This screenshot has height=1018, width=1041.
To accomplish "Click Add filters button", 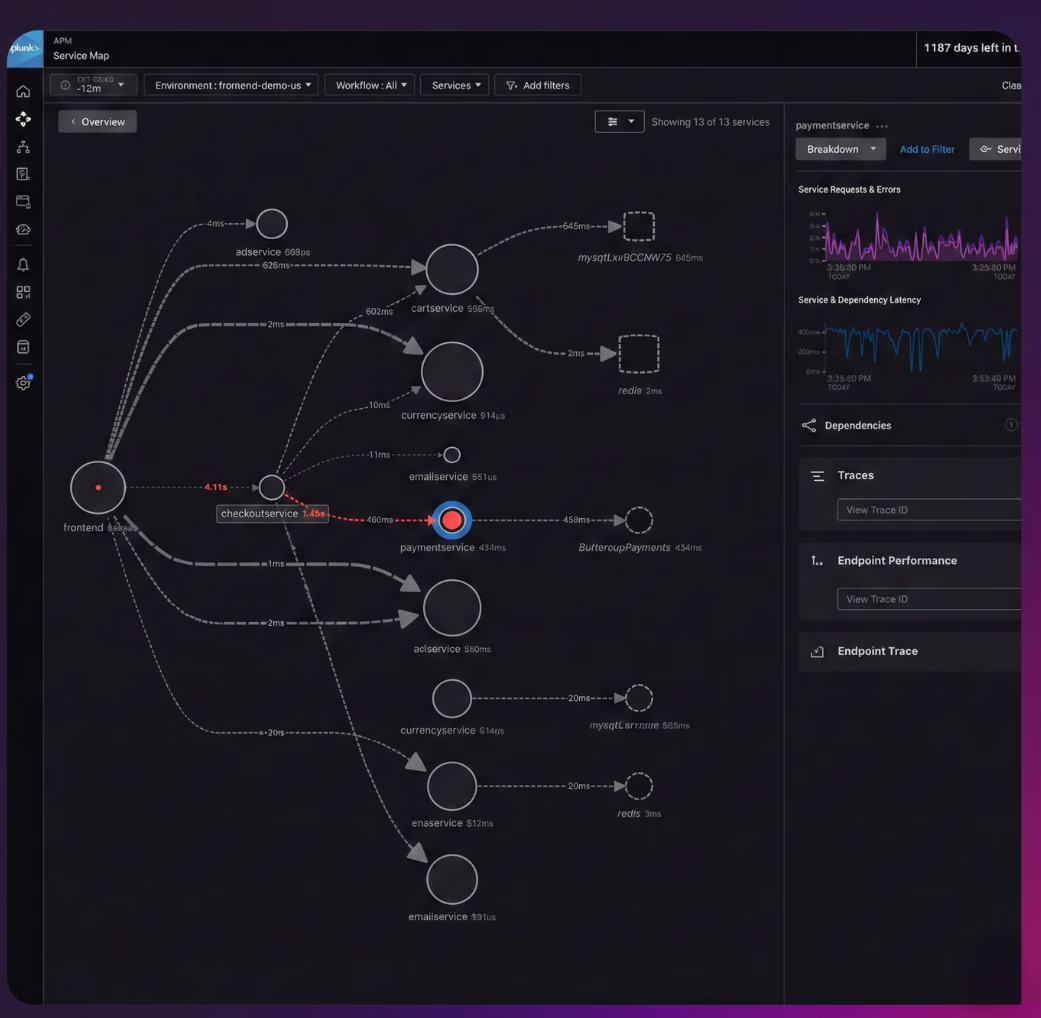I will point(538,85).
